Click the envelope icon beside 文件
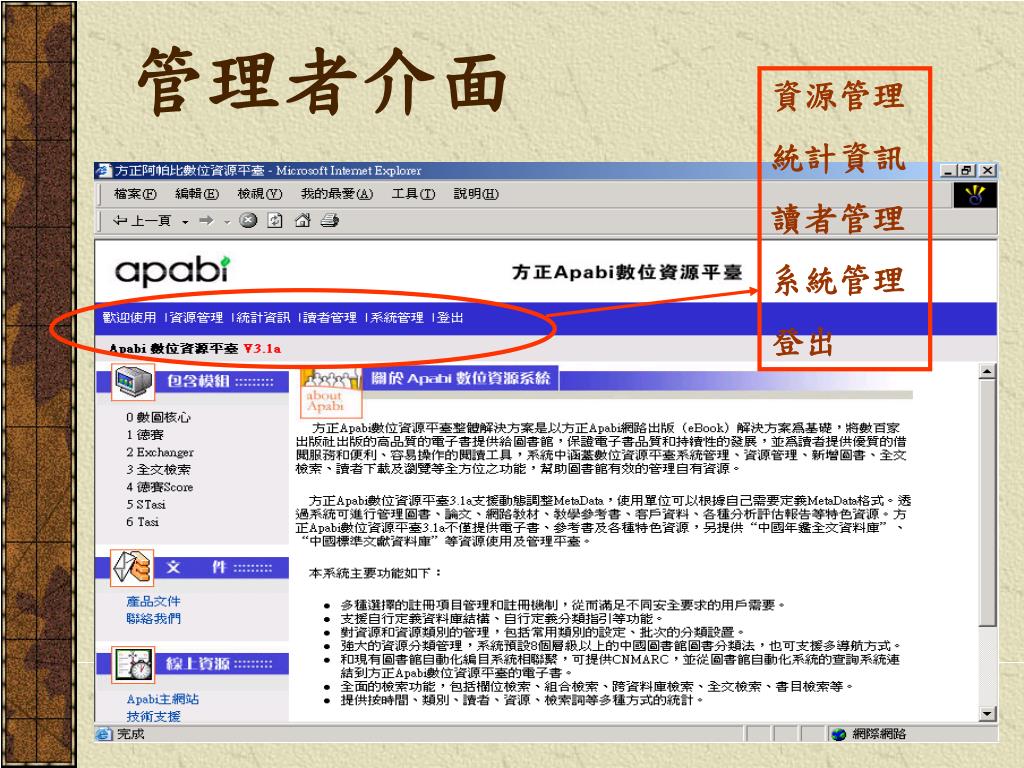This screenshot has height=768, width=1024. (x=133, y=568)
